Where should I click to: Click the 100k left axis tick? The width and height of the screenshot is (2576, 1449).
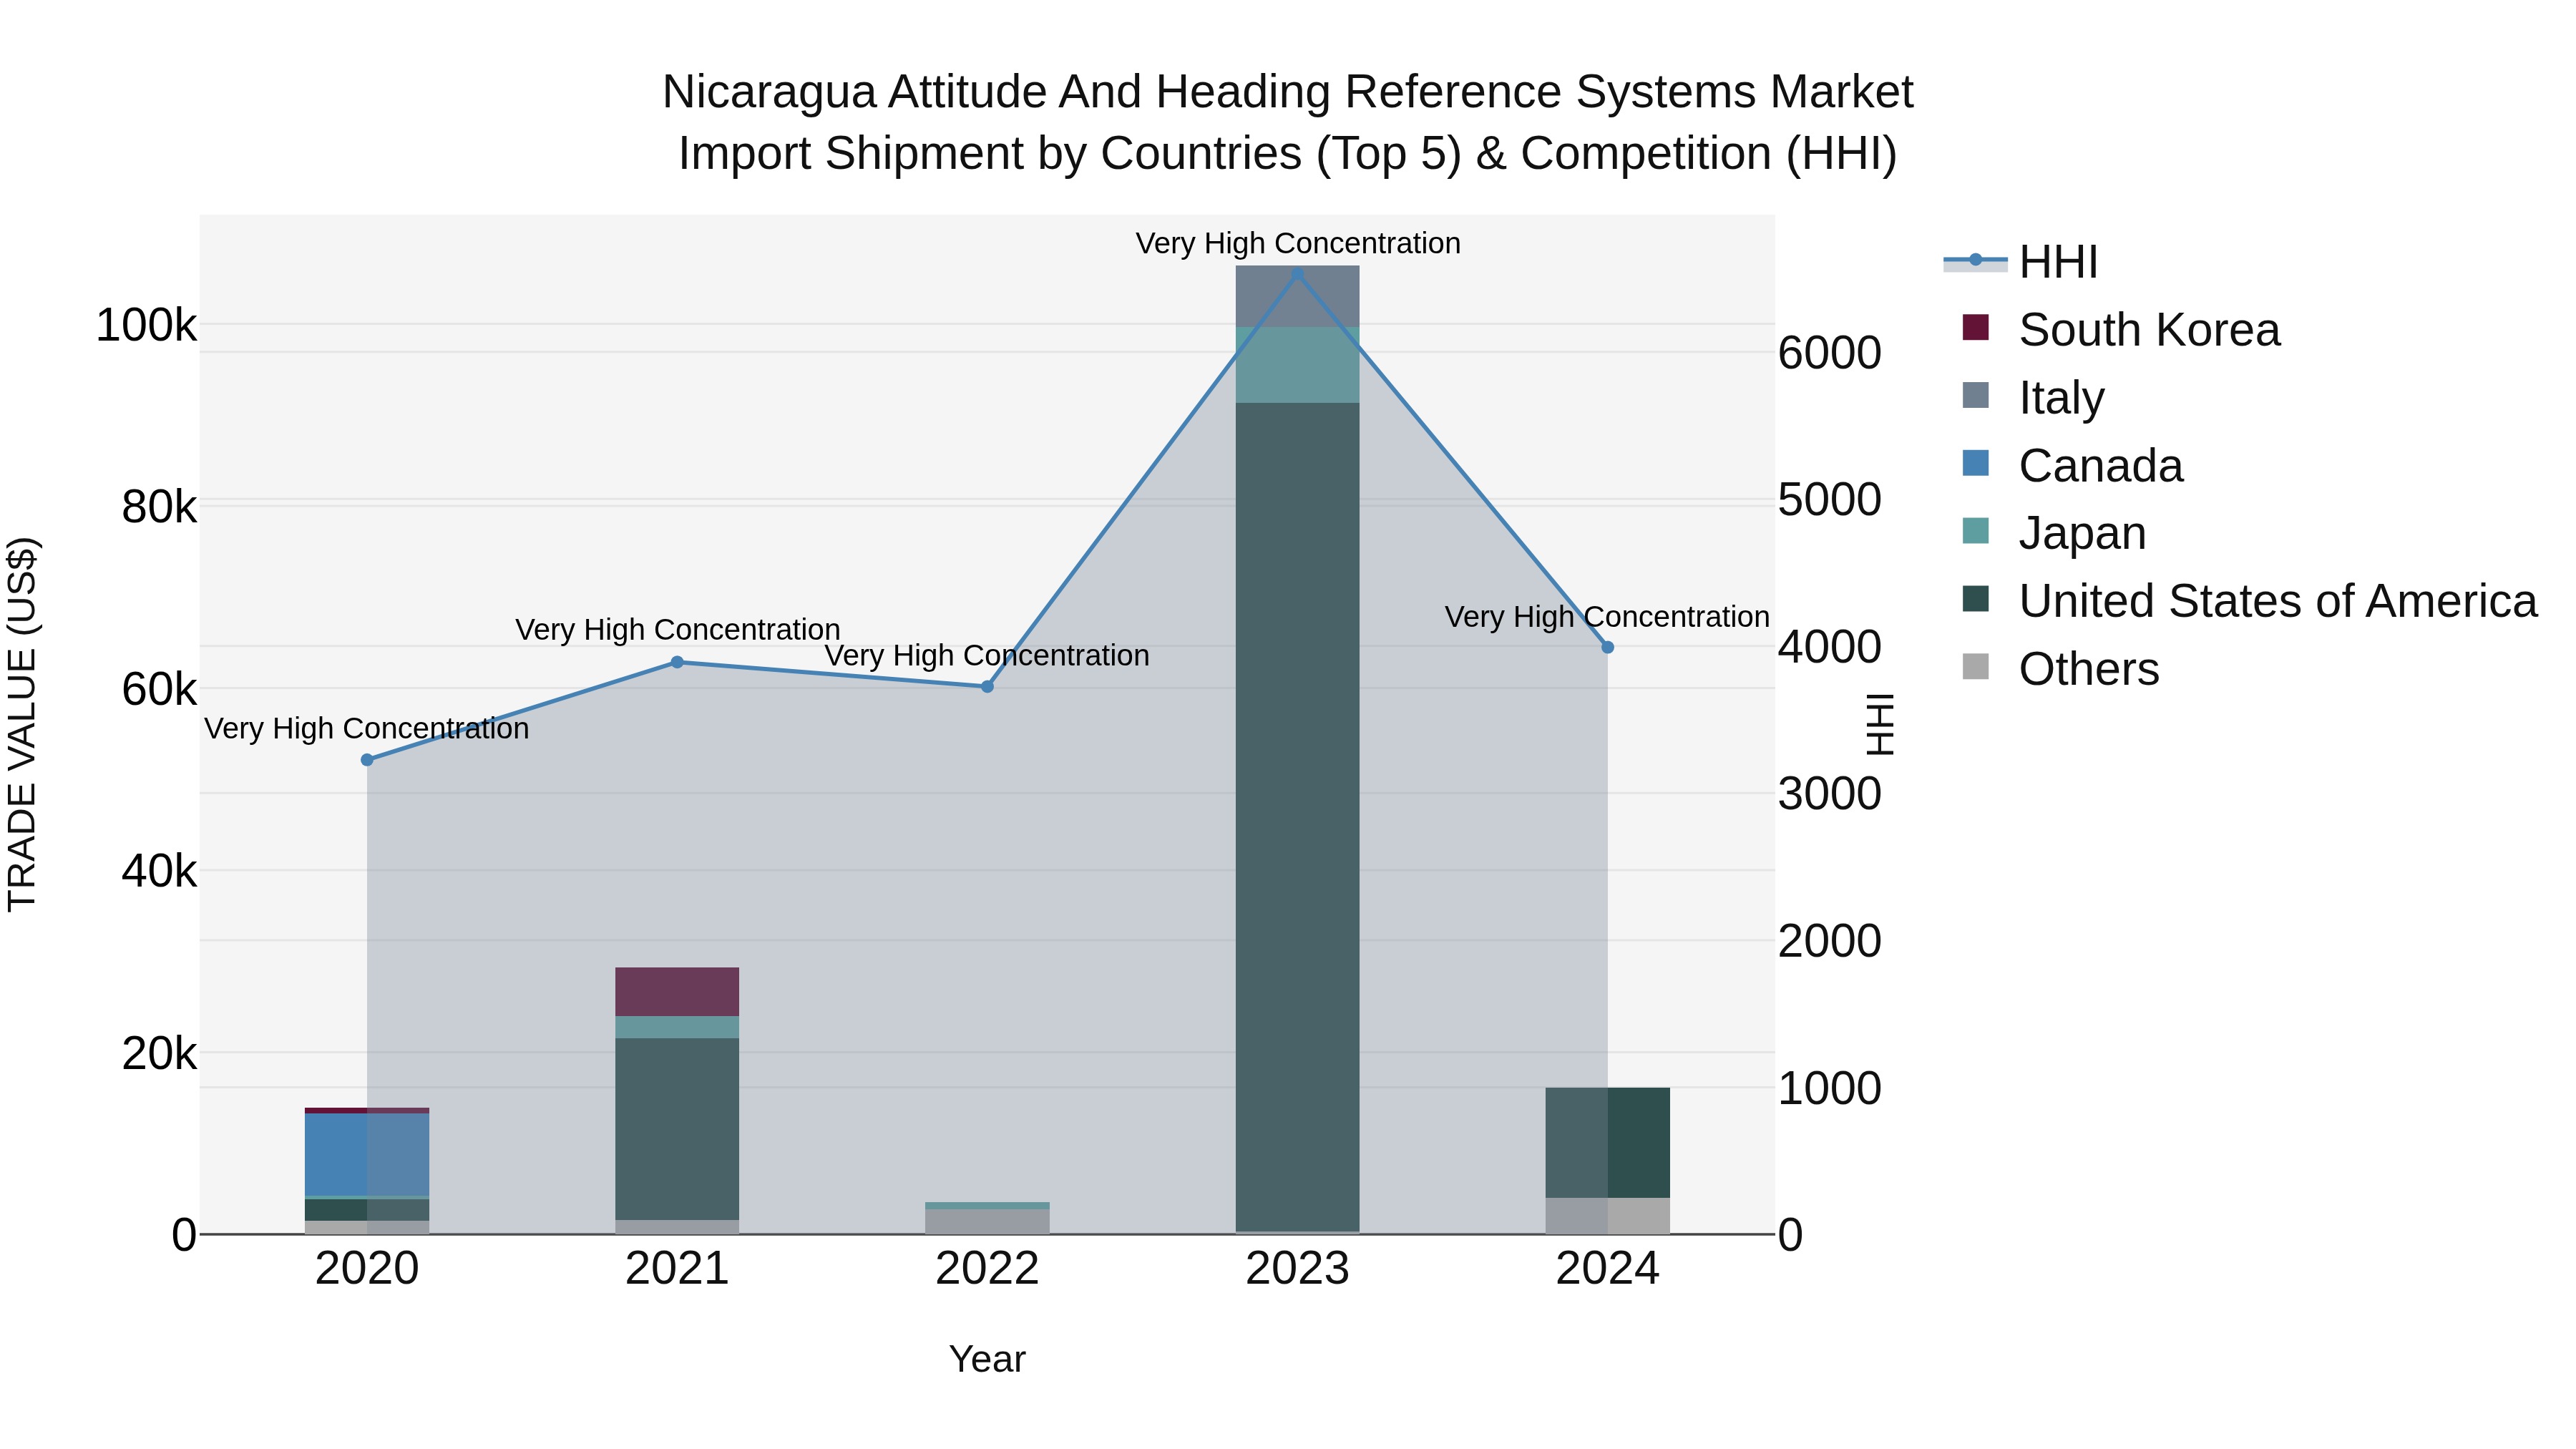click(146, 326)
